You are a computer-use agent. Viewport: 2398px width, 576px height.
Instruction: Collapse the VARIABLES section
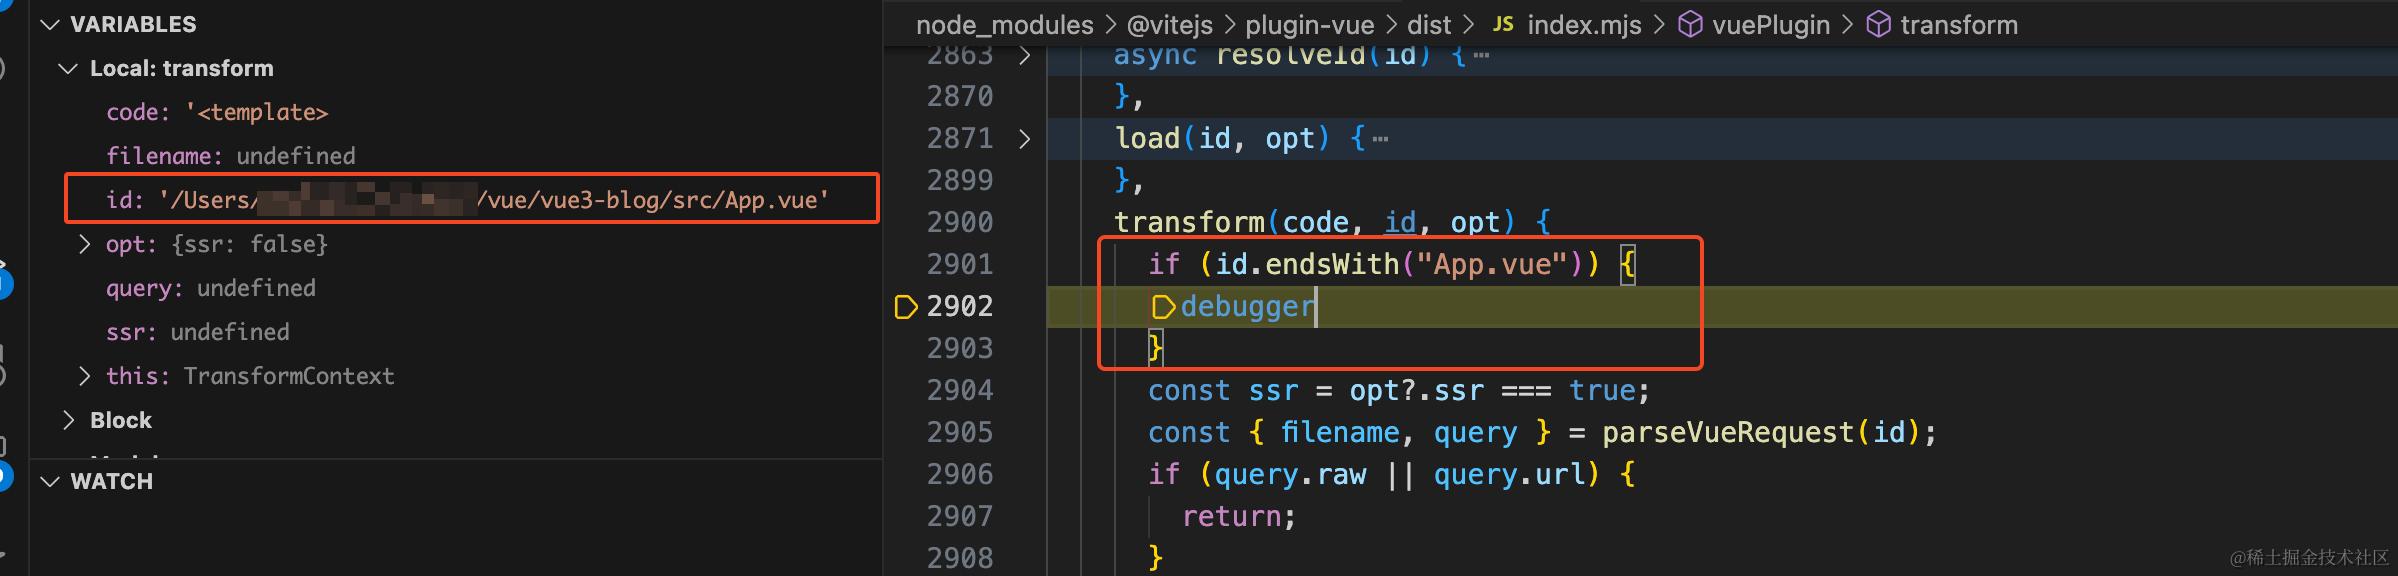[50, 24]
